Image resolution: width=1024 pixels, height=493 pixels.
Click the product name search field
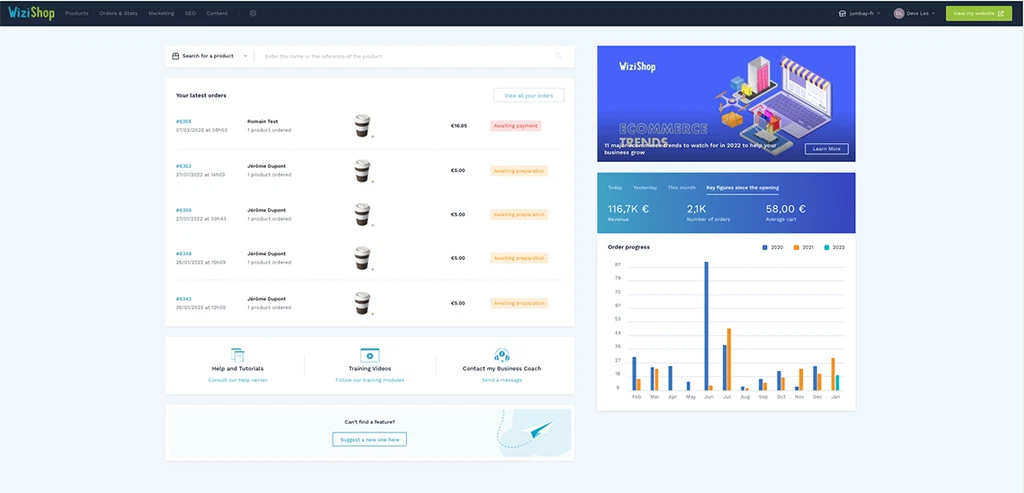pyautogui.click(x=405, y=56)
